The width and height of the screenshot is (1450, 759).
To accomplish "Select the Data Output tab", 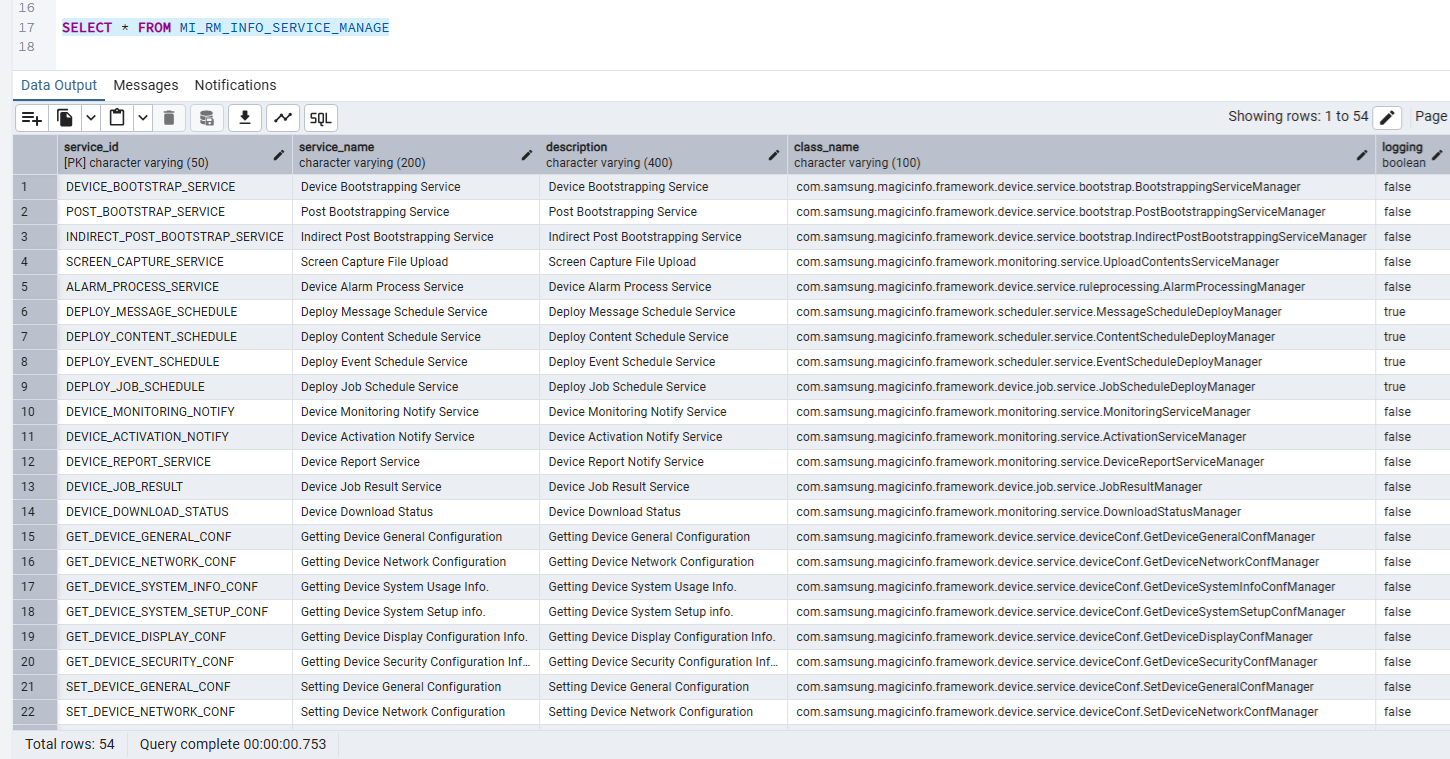I will click(x=59, y=85).
